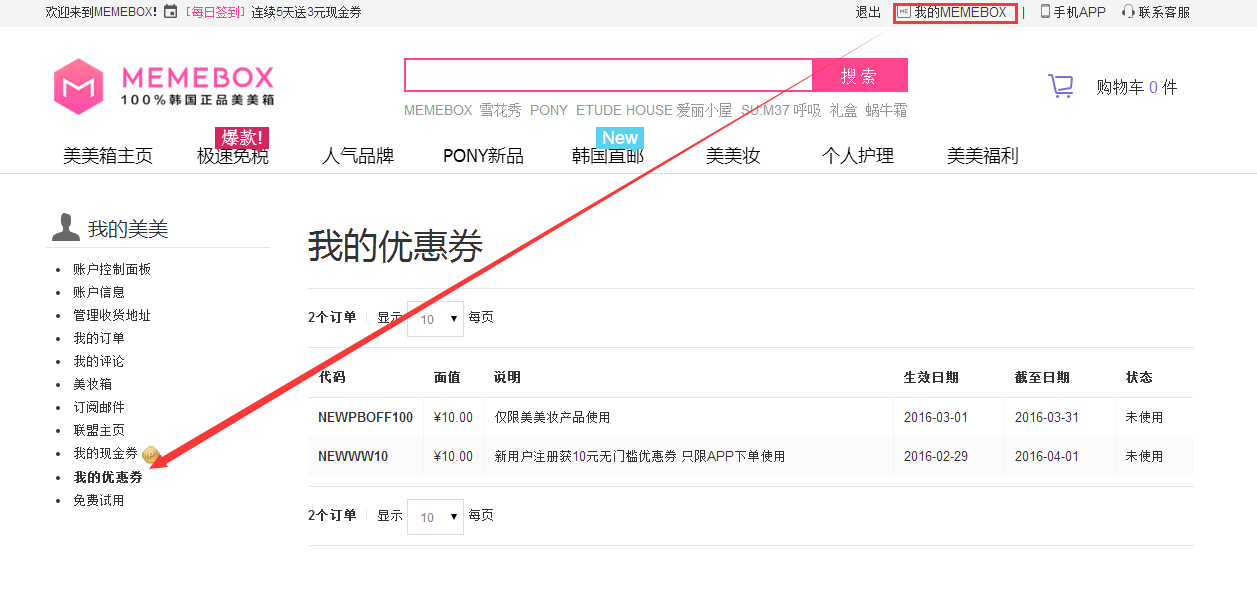The height and width of the screenshot is (597, 1257).
Task: Open 账户信息 in the sidebar
Action: [99, 292]
